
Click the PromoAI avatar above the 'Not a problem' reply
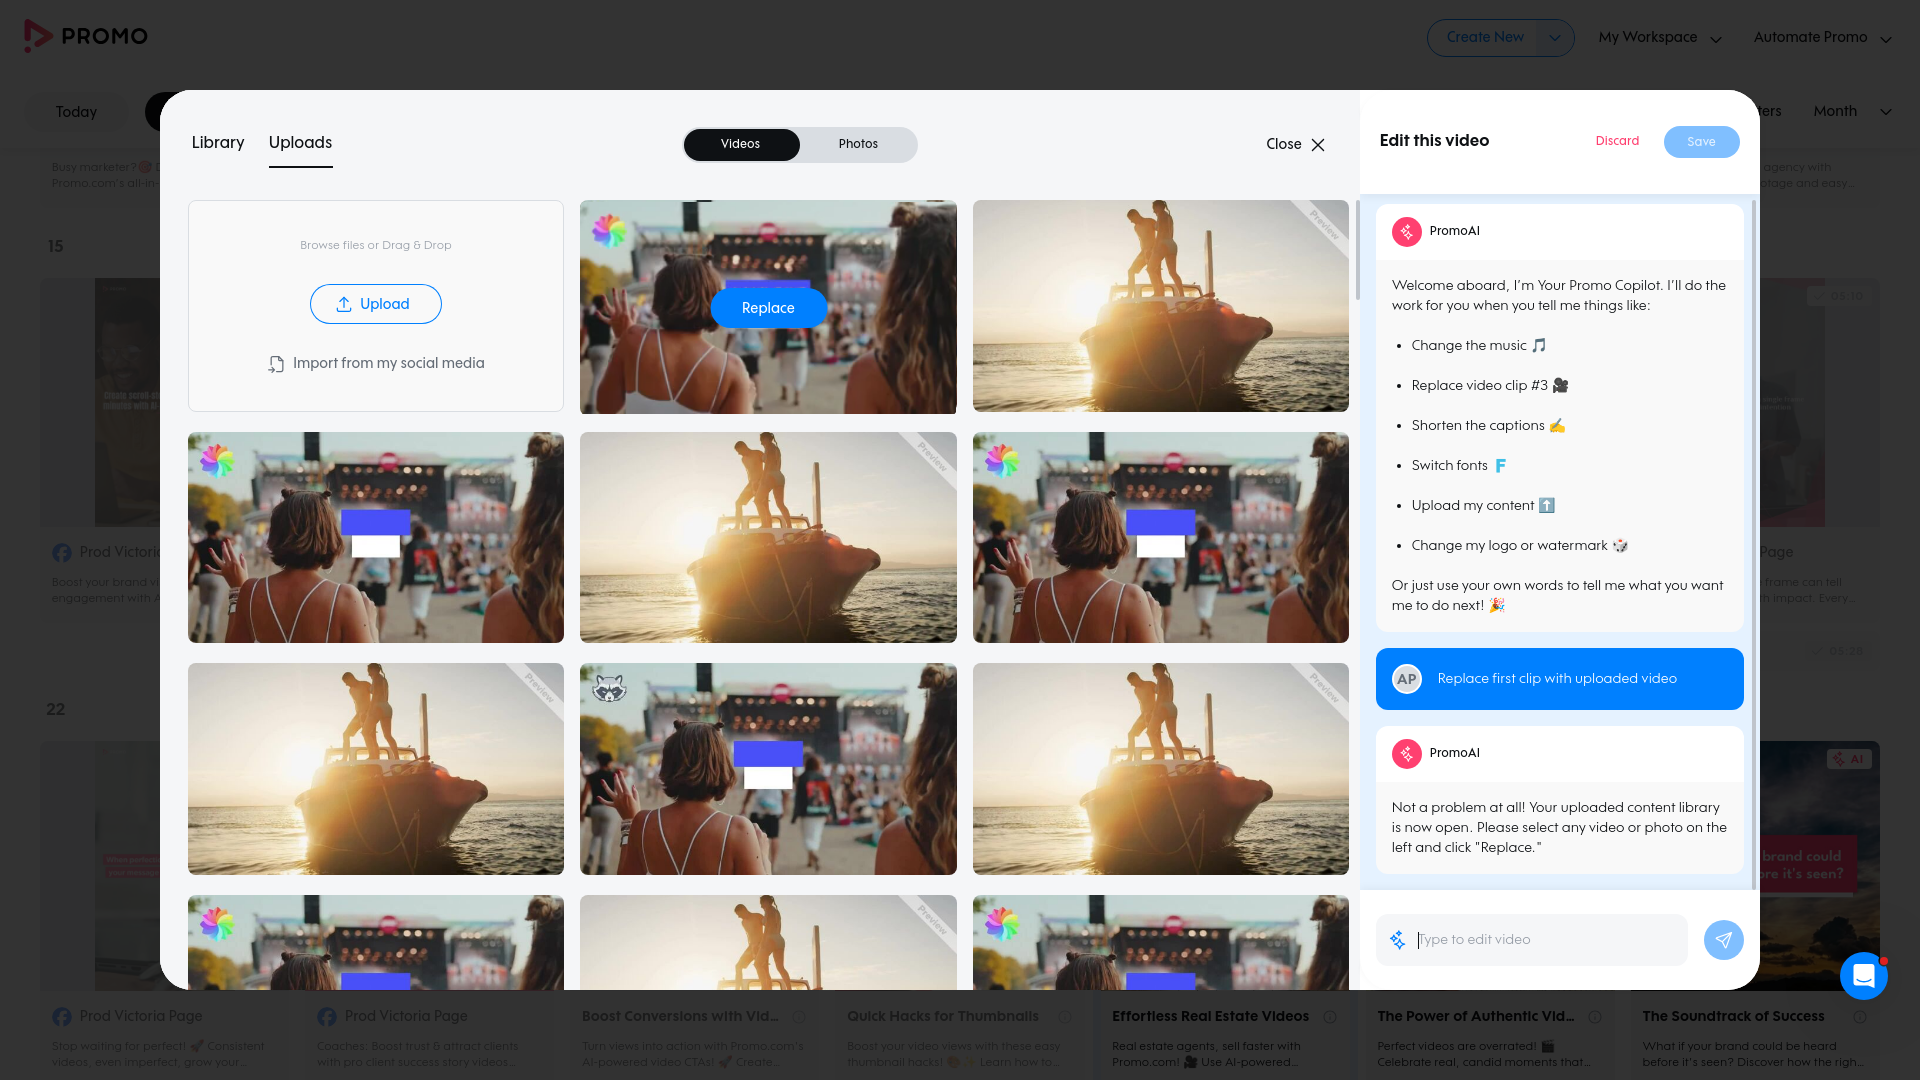coord(1406,753)
